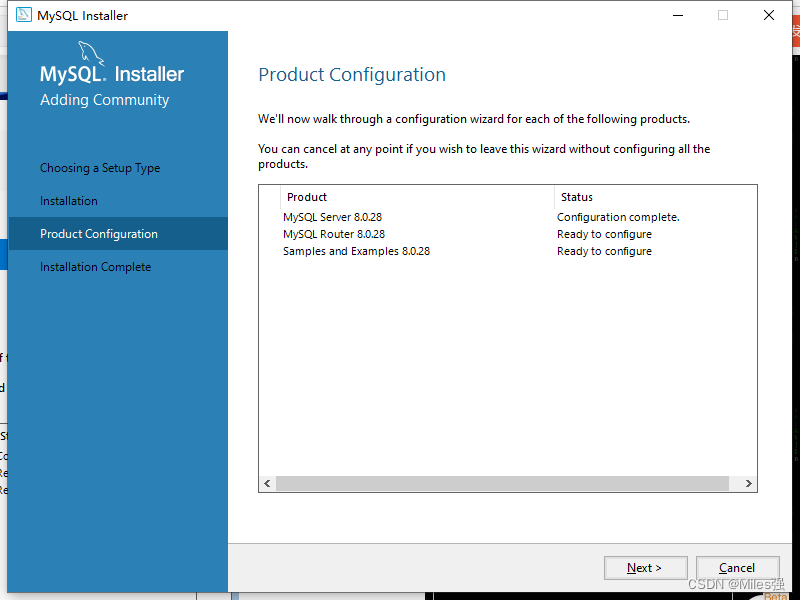
Task: Select the MySQL Server 8.0.28 row
Action: click(x=508, y=217)
